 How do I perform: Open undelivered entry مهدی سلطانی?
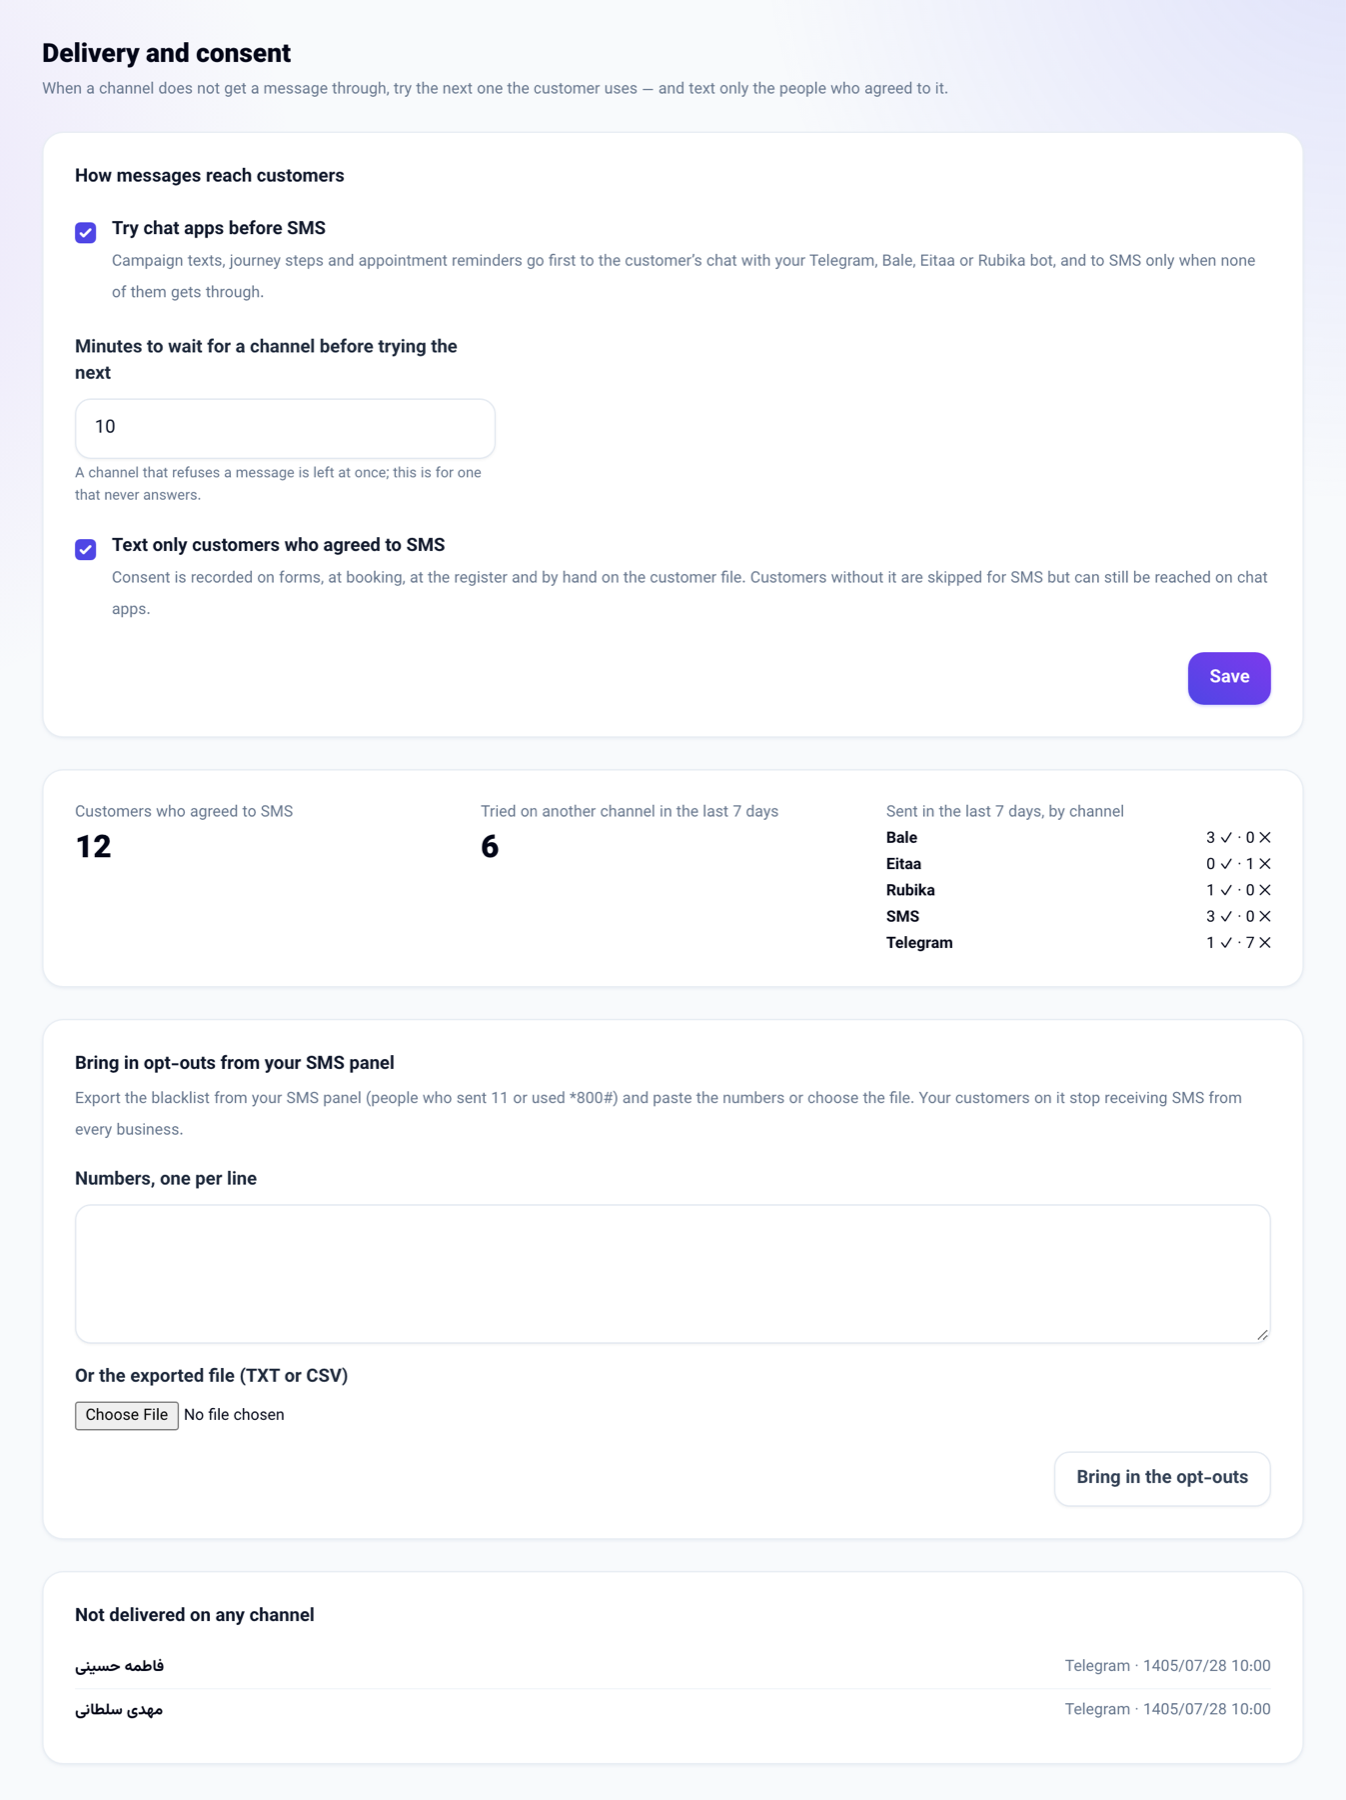click(x=672, y=1710)
